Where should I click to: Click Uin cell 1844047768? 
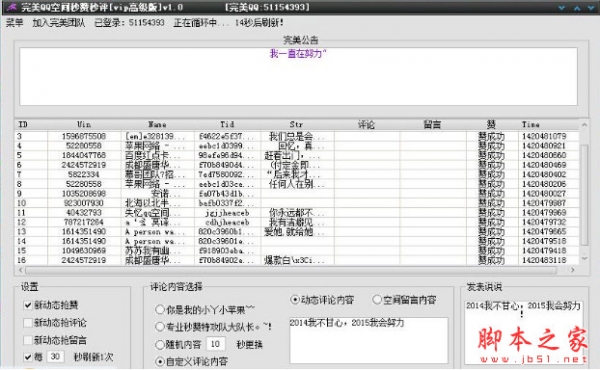pos(84,155)
